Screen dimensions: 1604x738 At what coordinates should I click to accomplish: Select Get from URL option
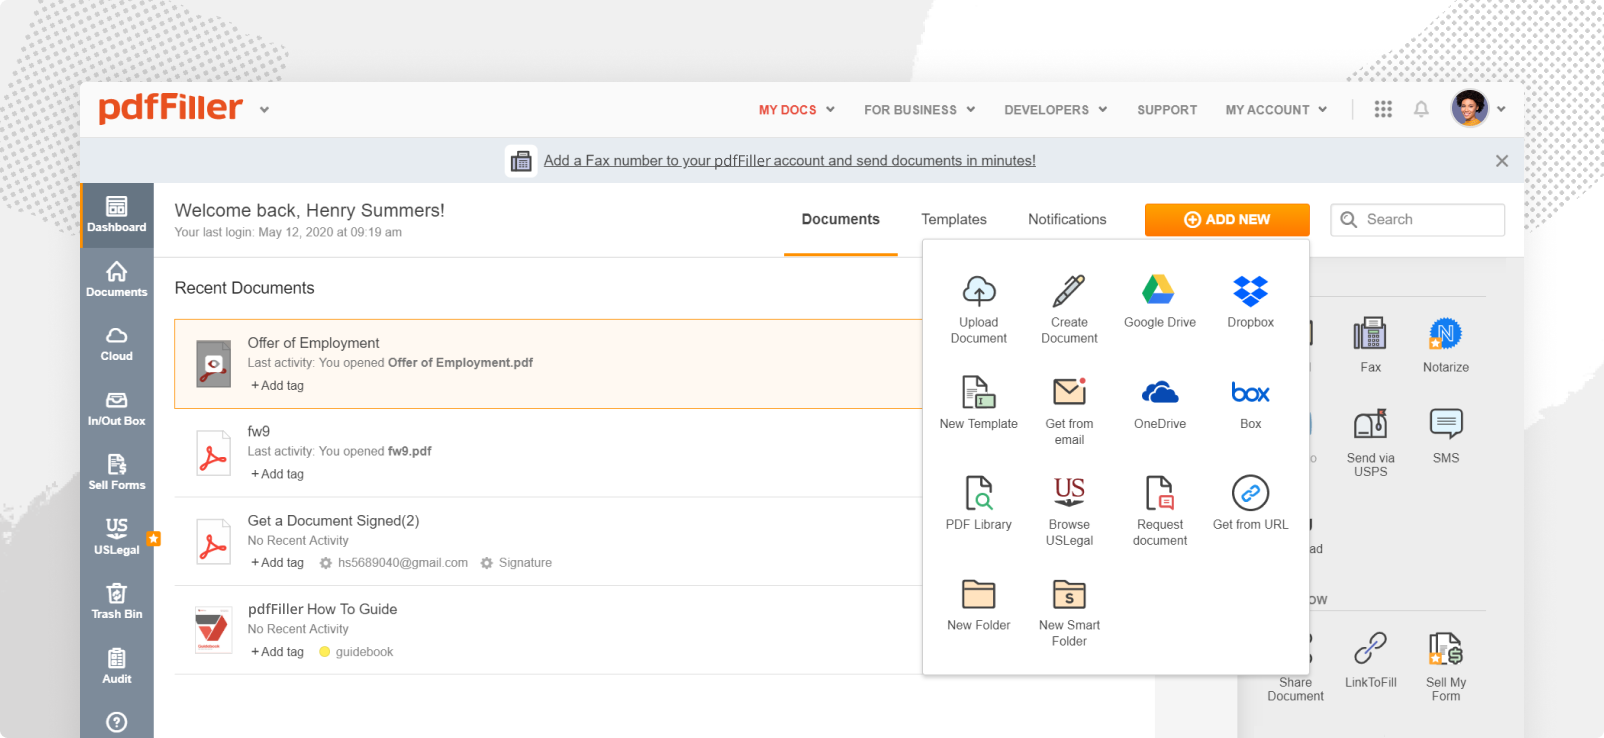click(x=1250, y=503)
